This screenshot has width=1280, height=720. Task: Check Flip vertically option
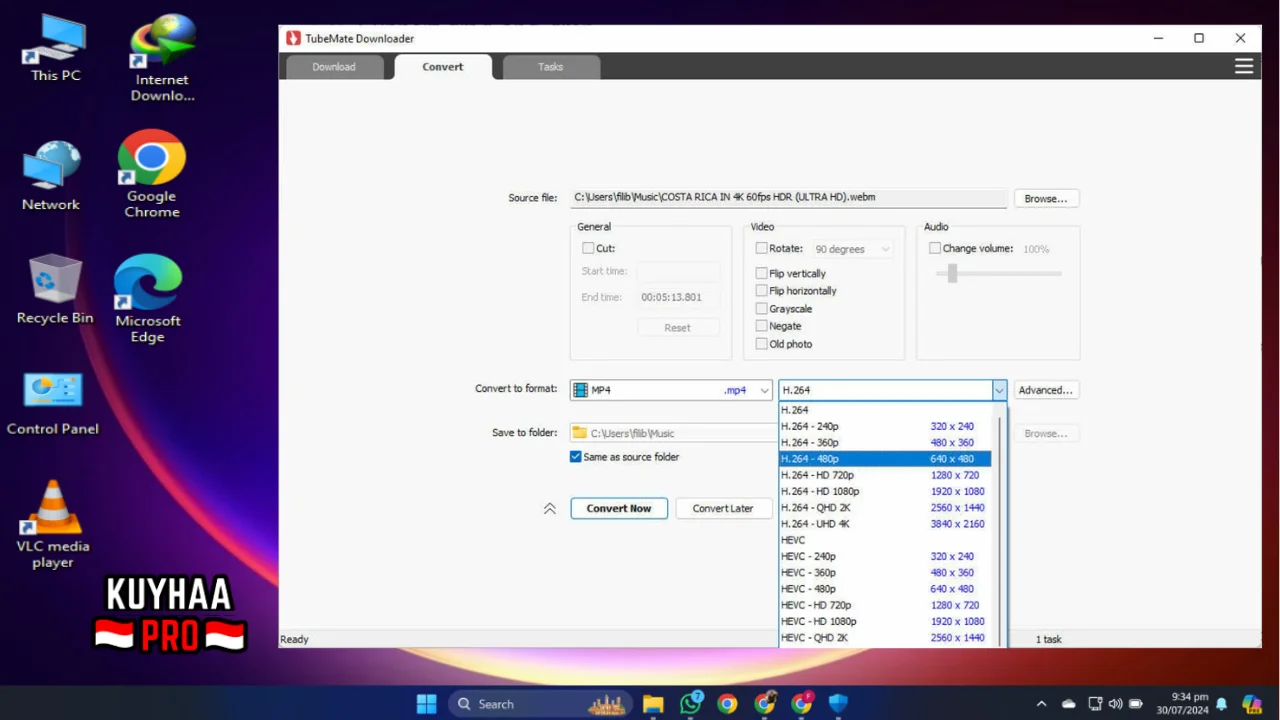(x=762, y=273)
